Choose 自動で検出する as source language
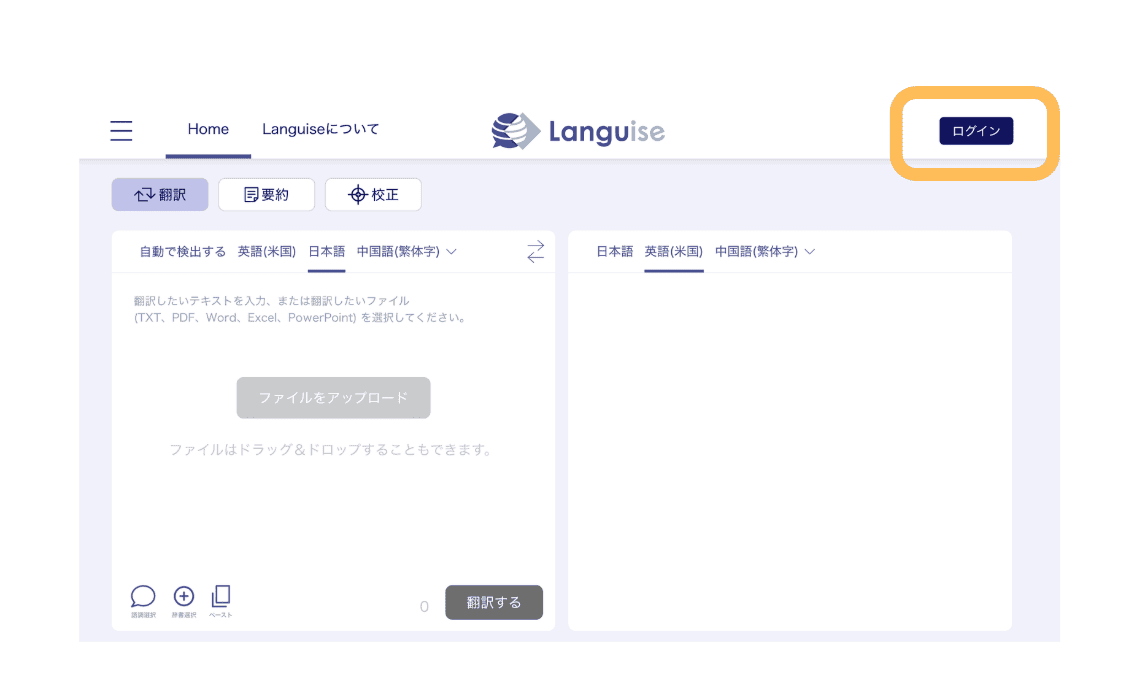This screenshot has width=1124, height=698. [182, 252]
